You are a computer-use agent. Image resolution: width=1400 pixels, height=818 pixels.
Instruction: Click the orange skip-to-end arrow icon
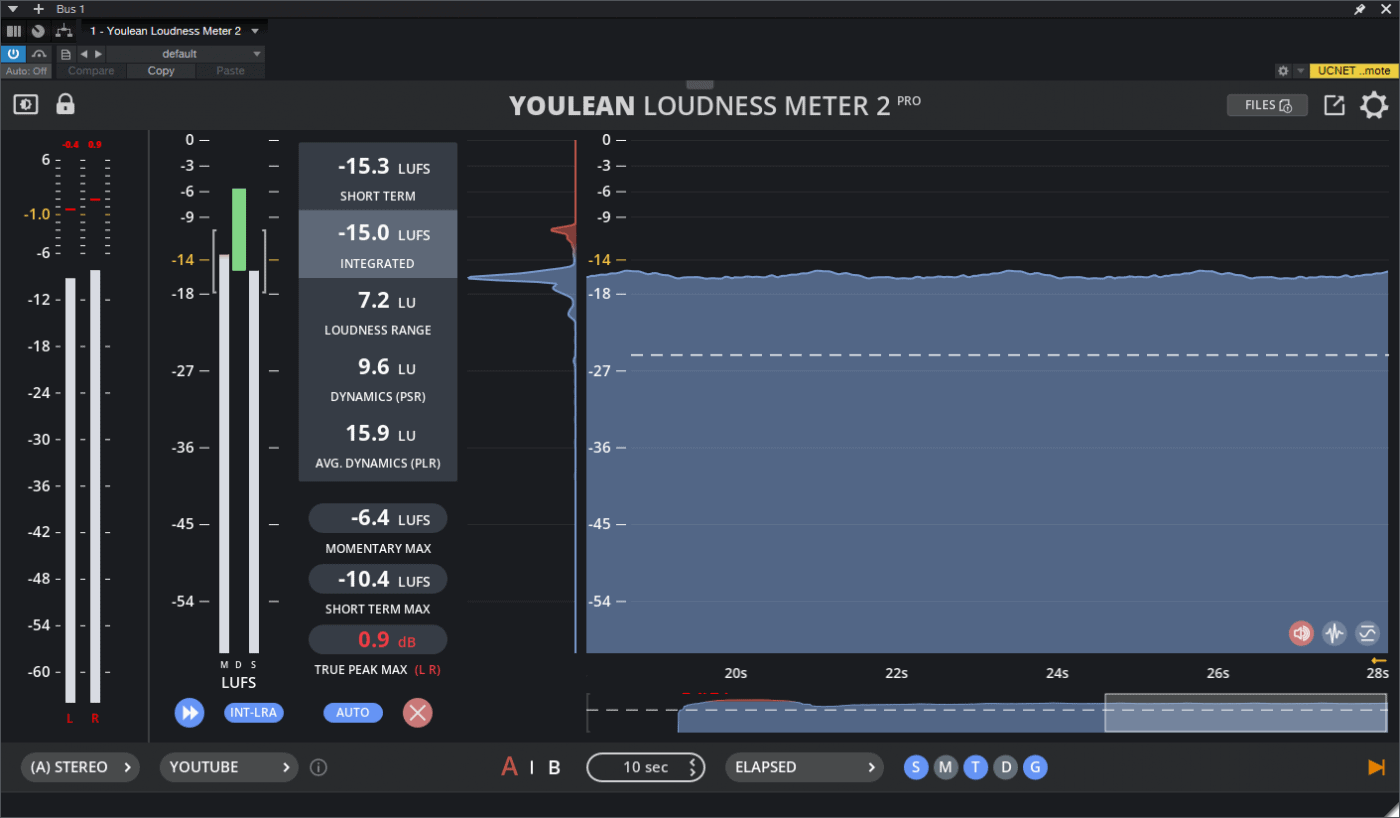pos(1377,767)
